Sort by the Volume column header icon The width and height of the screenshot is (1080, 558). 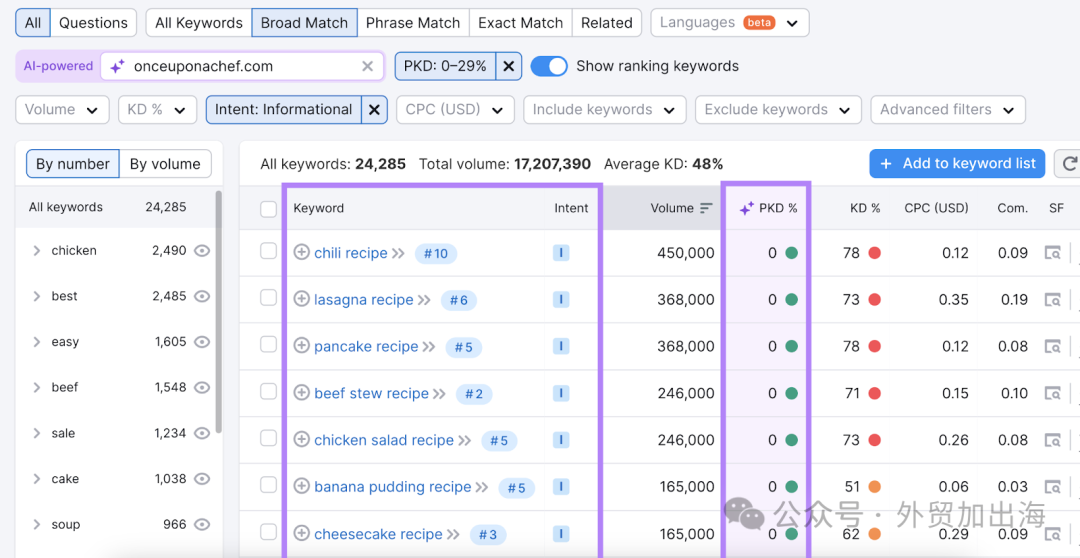click(x=707, y=208)
